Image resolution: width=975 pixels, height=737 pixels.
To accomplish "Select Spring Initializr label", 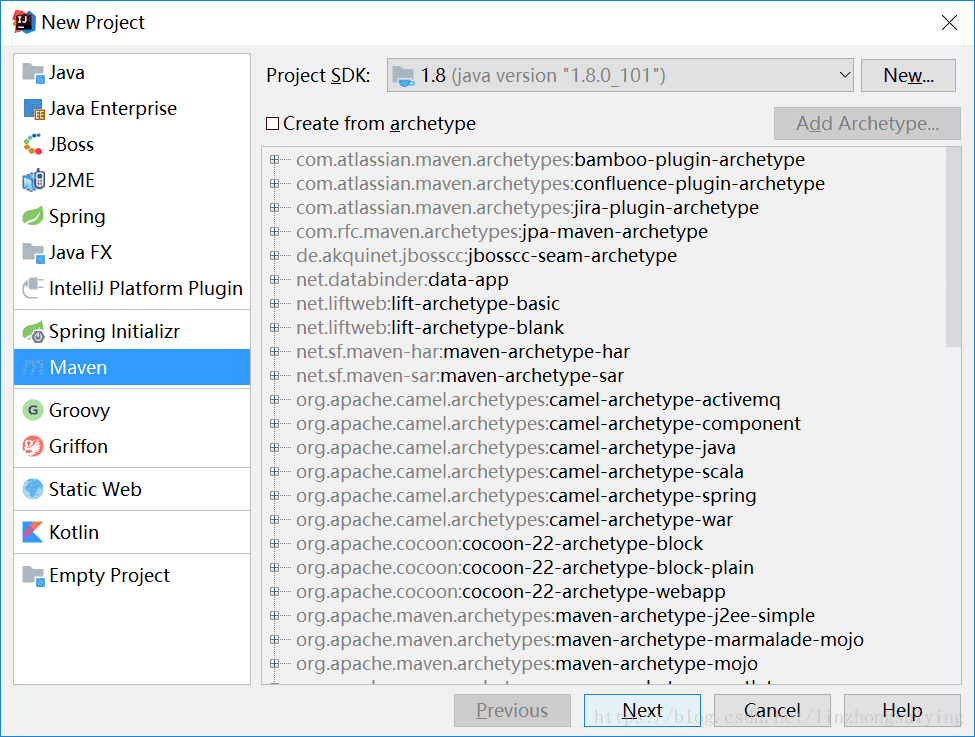I will point(114,331).
